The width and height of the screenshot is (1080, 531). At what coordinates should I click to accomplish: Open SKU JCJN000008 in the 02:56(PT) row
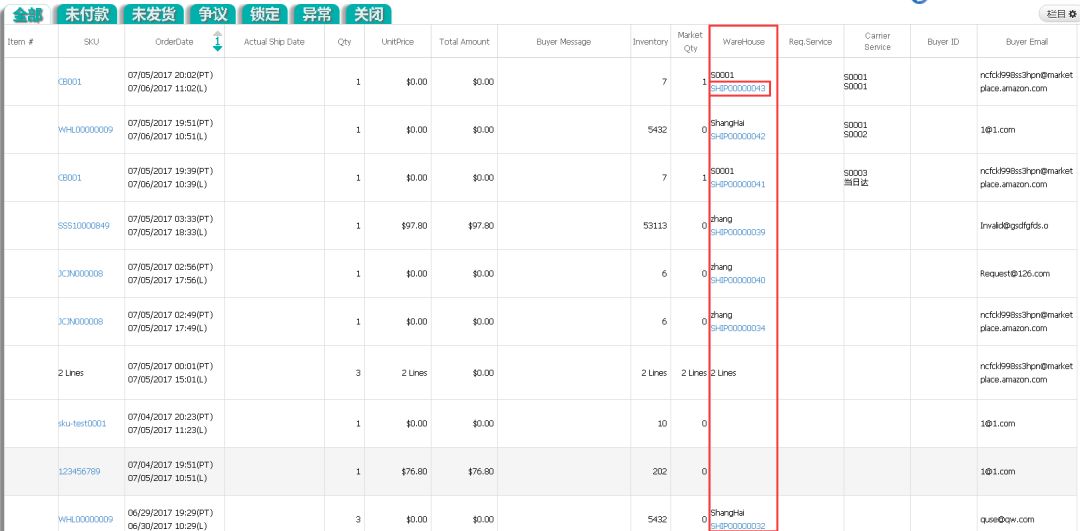(x=81, y=273)
